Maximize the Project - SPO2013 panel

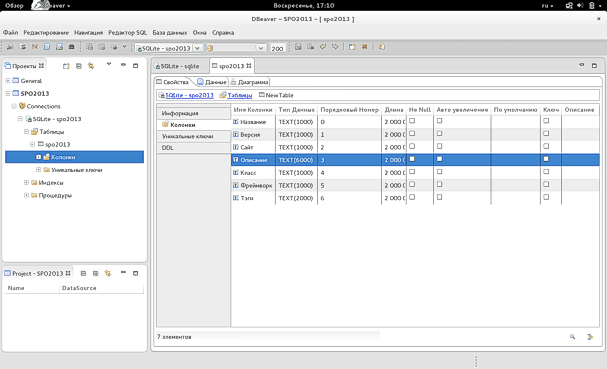pyautogui.click(x=135, y=273)
